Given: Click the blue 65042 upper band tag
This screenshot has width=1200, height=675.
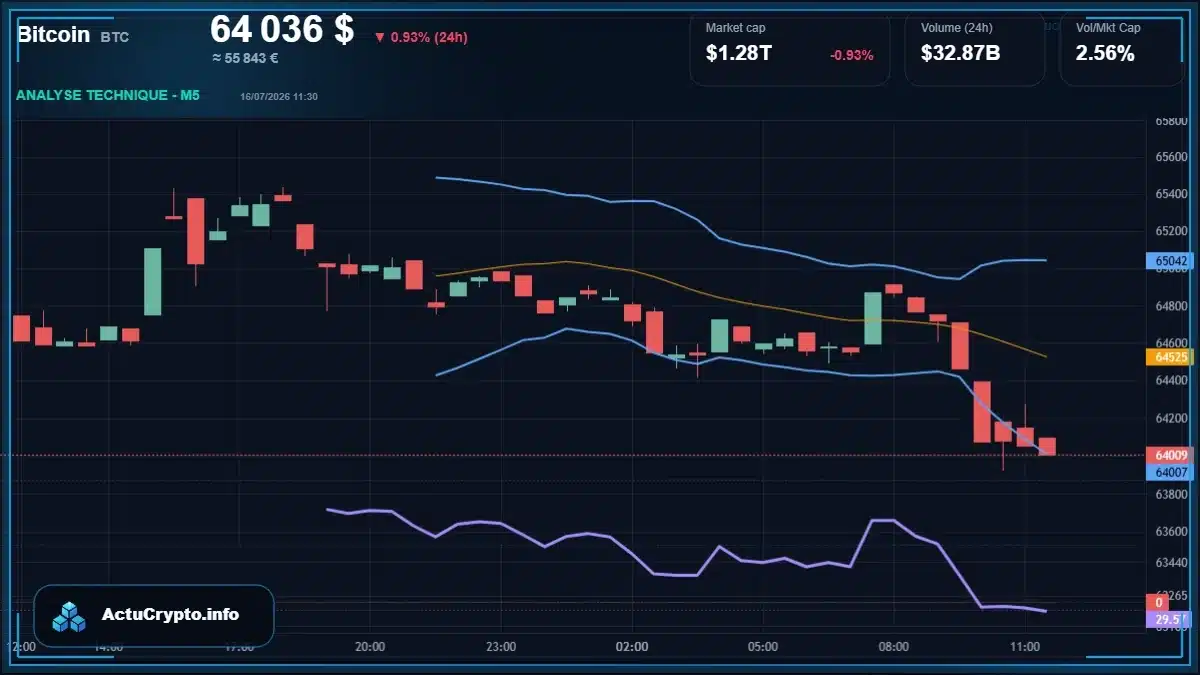Looking at the screenshot, I should coord(1171,261).
